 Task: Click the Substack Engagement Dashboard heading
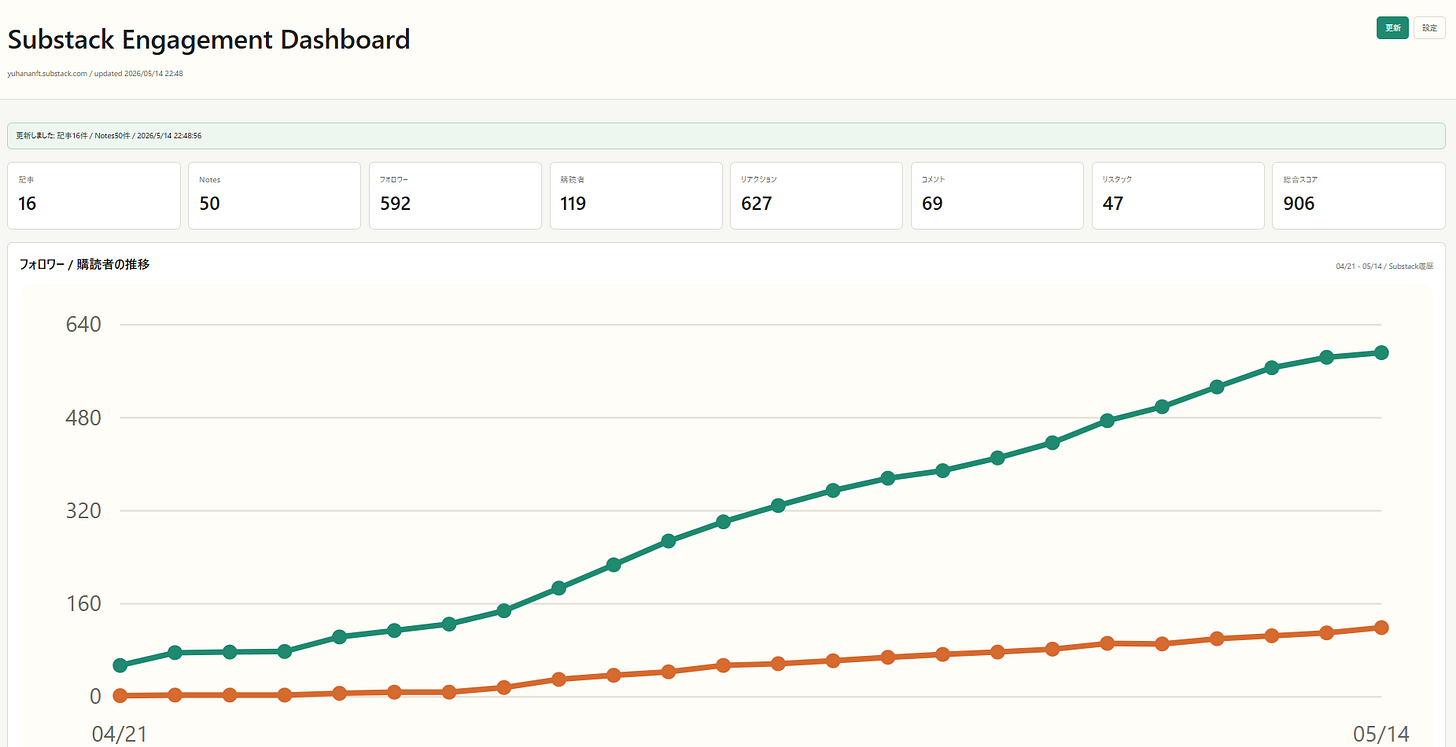[209, 40]
